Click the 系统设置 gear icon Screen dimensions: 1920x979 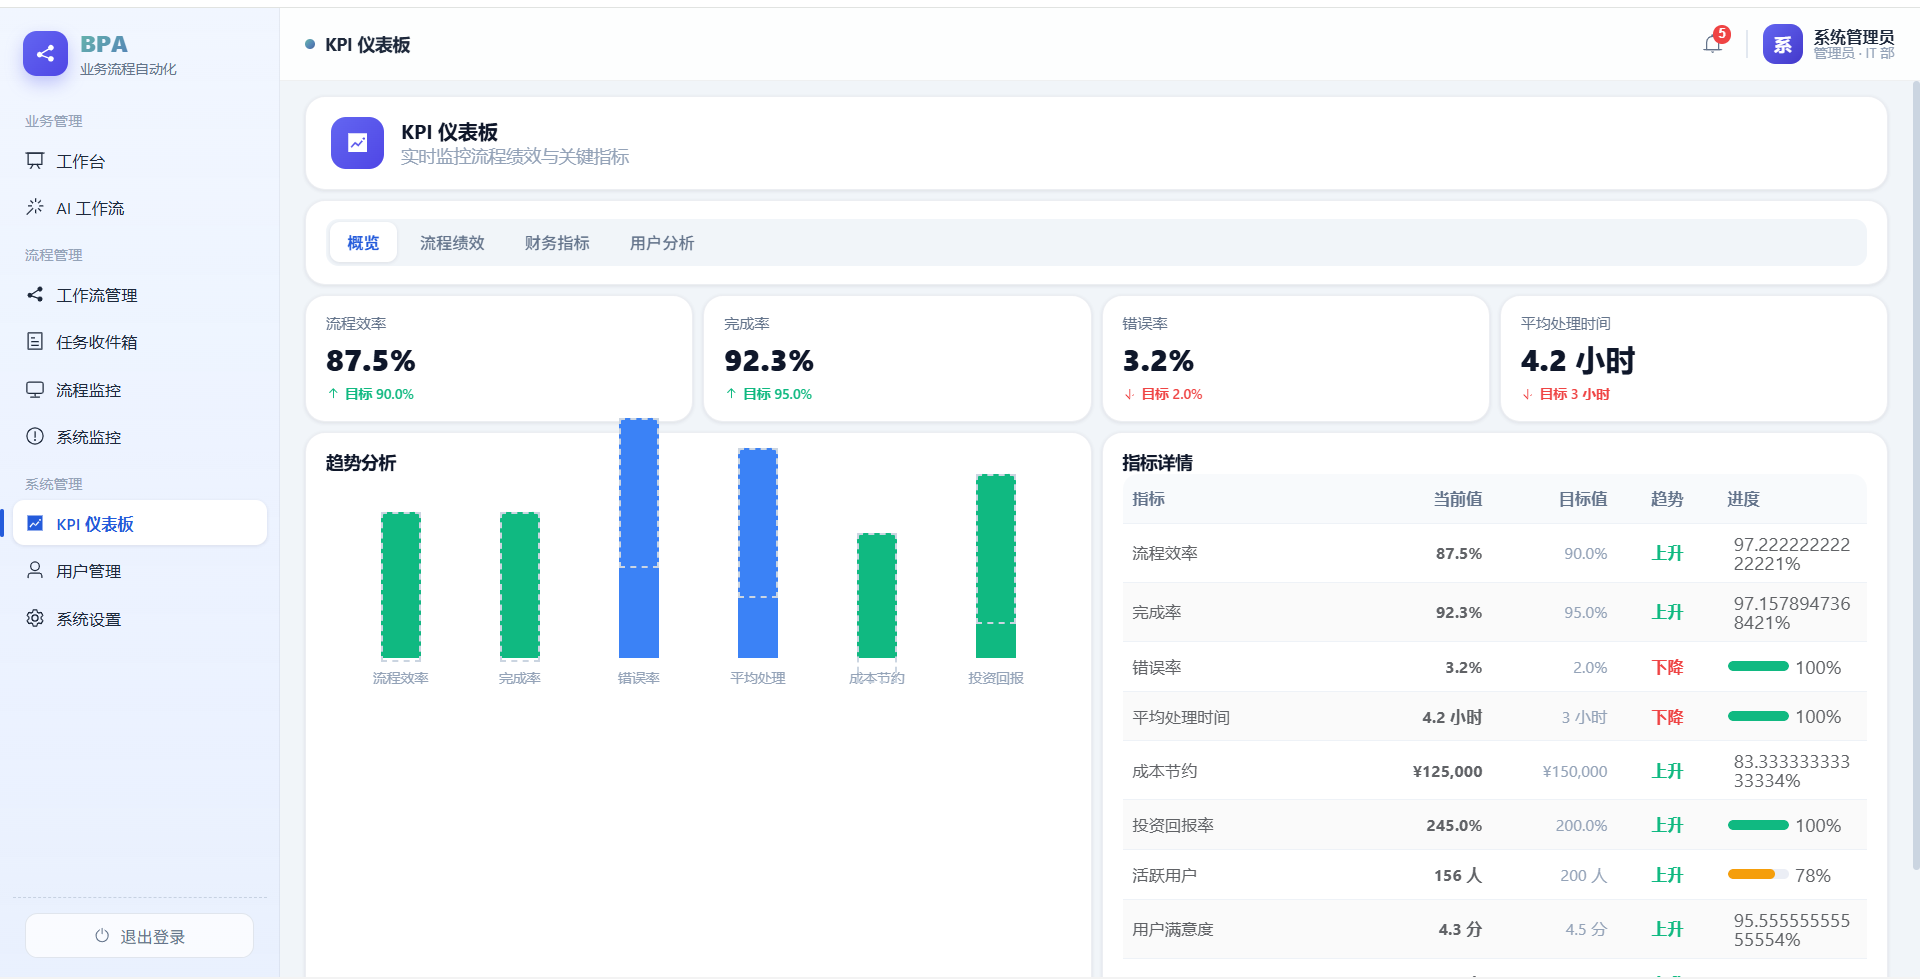[35, 618]
